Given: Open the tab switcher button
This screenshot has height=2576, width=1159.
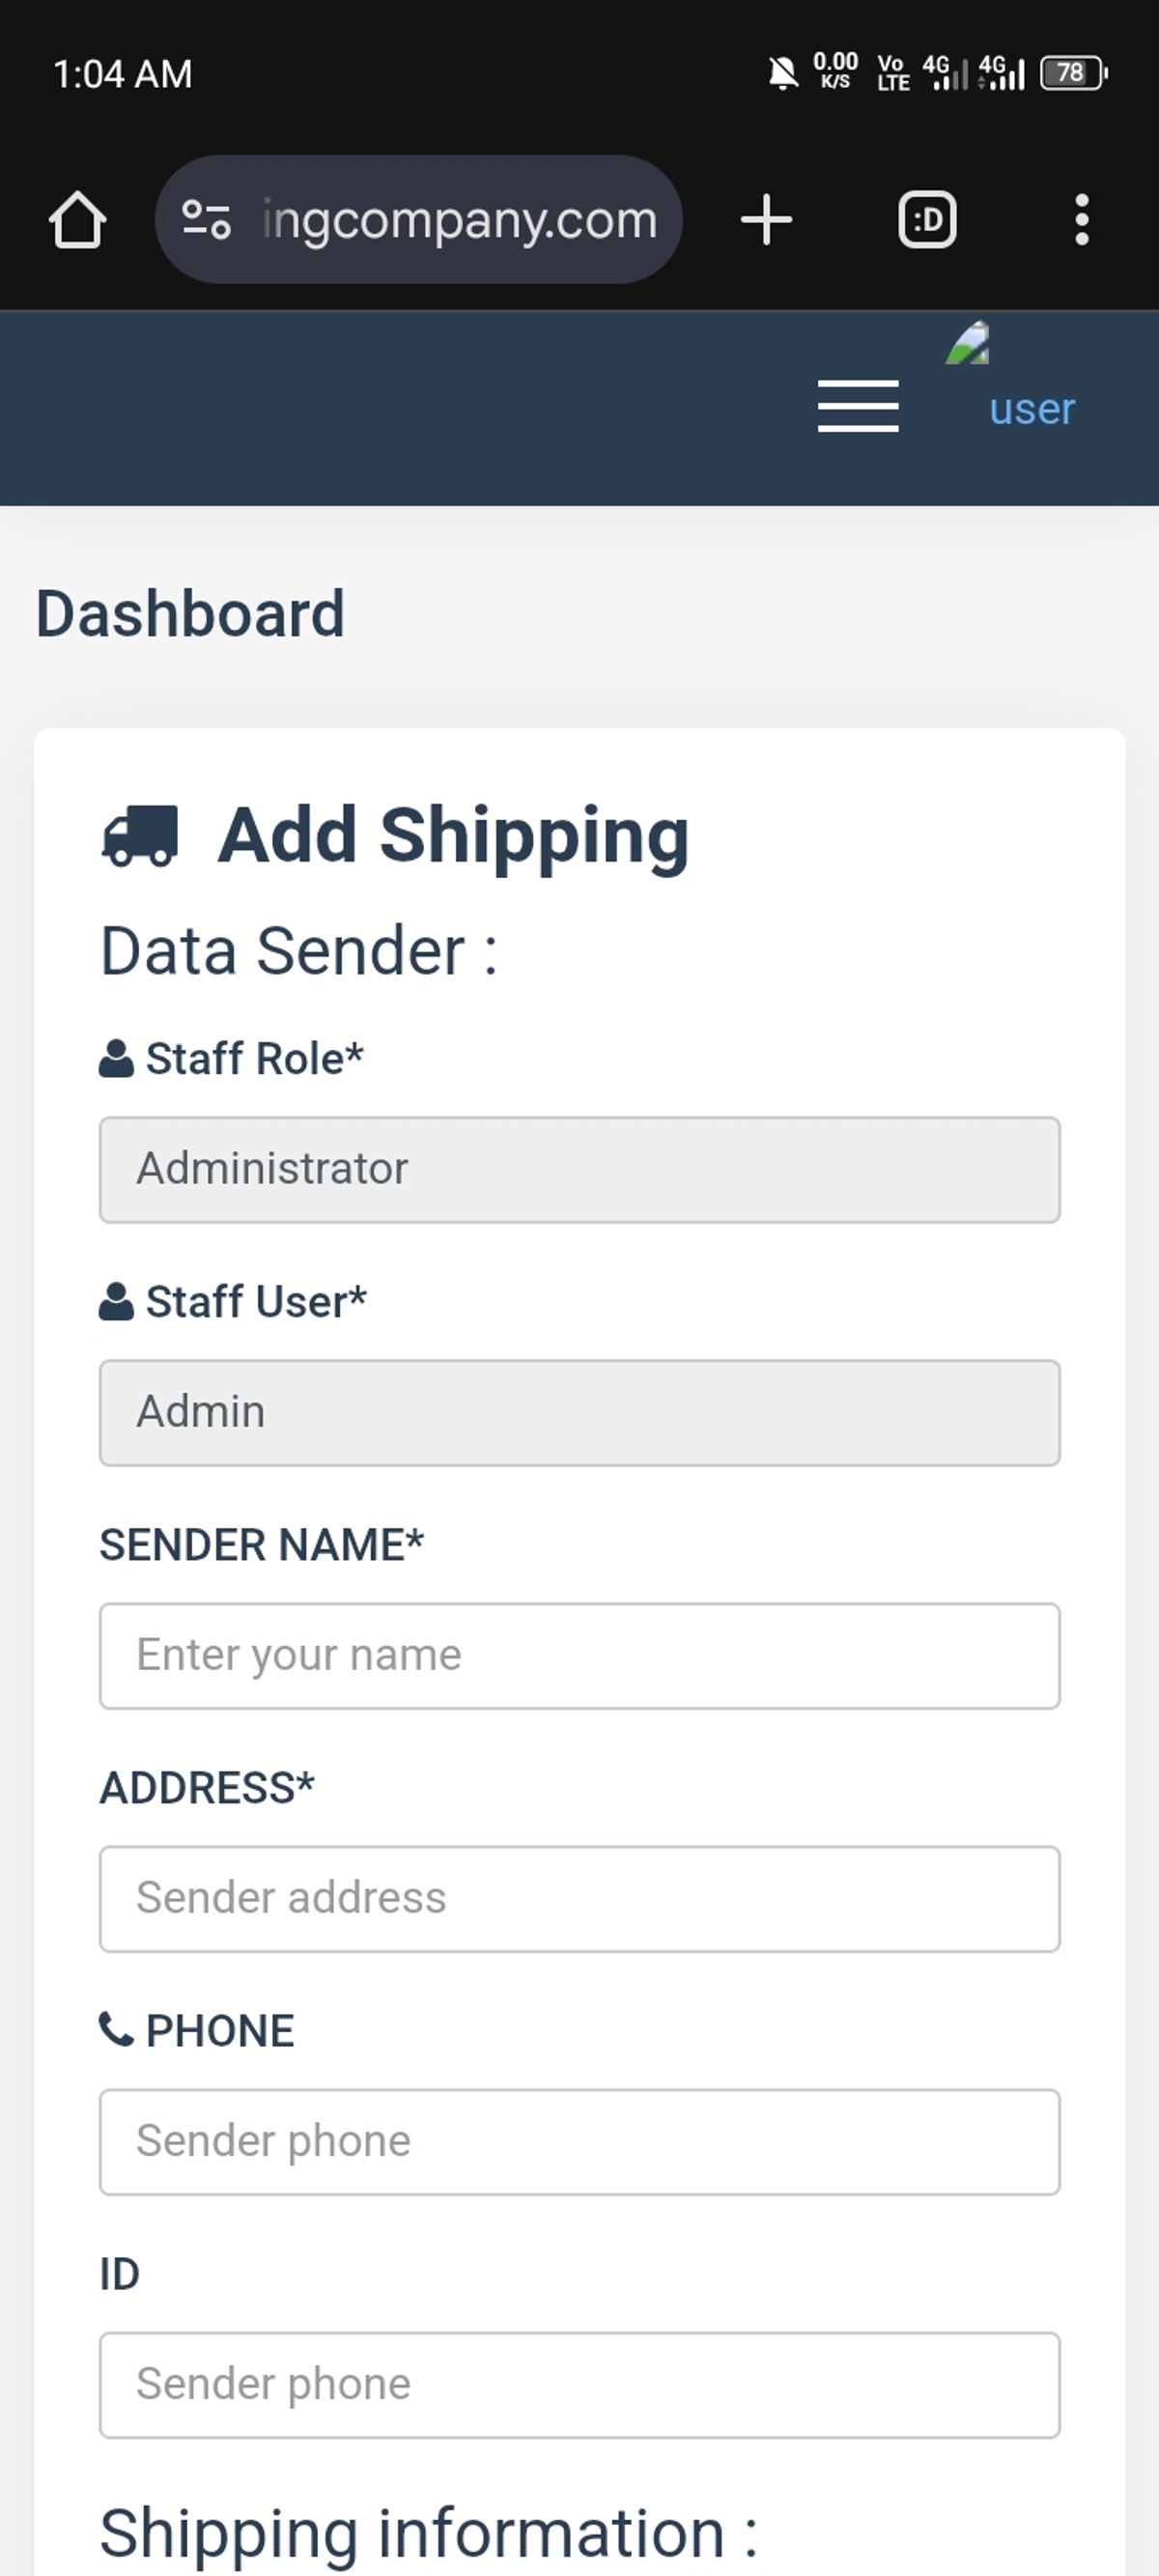Looking at the screenshot, I should point(927,219).
